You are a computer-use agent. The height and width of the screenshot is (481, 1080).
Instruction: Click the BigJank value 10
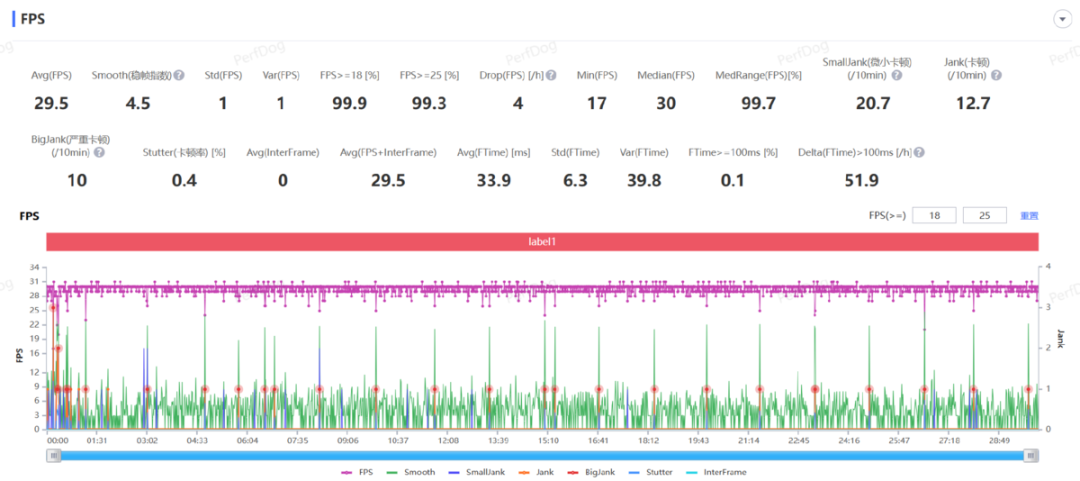pyautogui.click(x=77, y=181)
